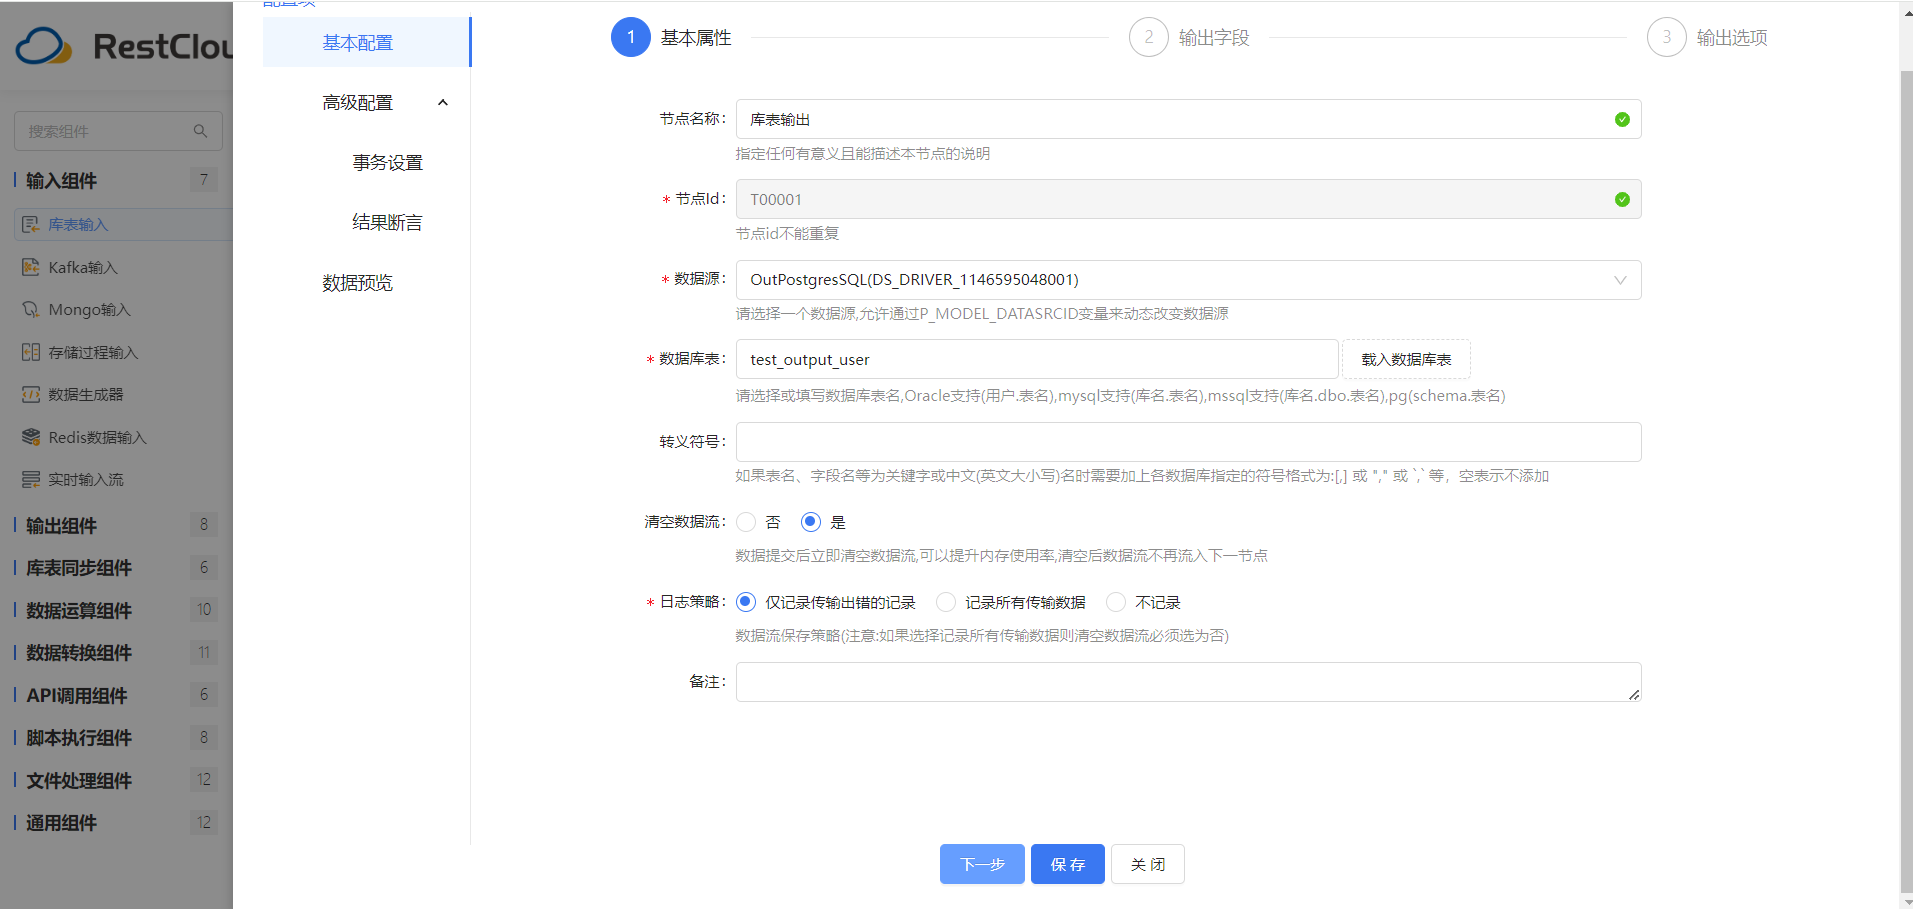Open 数据预览 menu item
This screenshot has height=909, width=1913.
point(358,283)
